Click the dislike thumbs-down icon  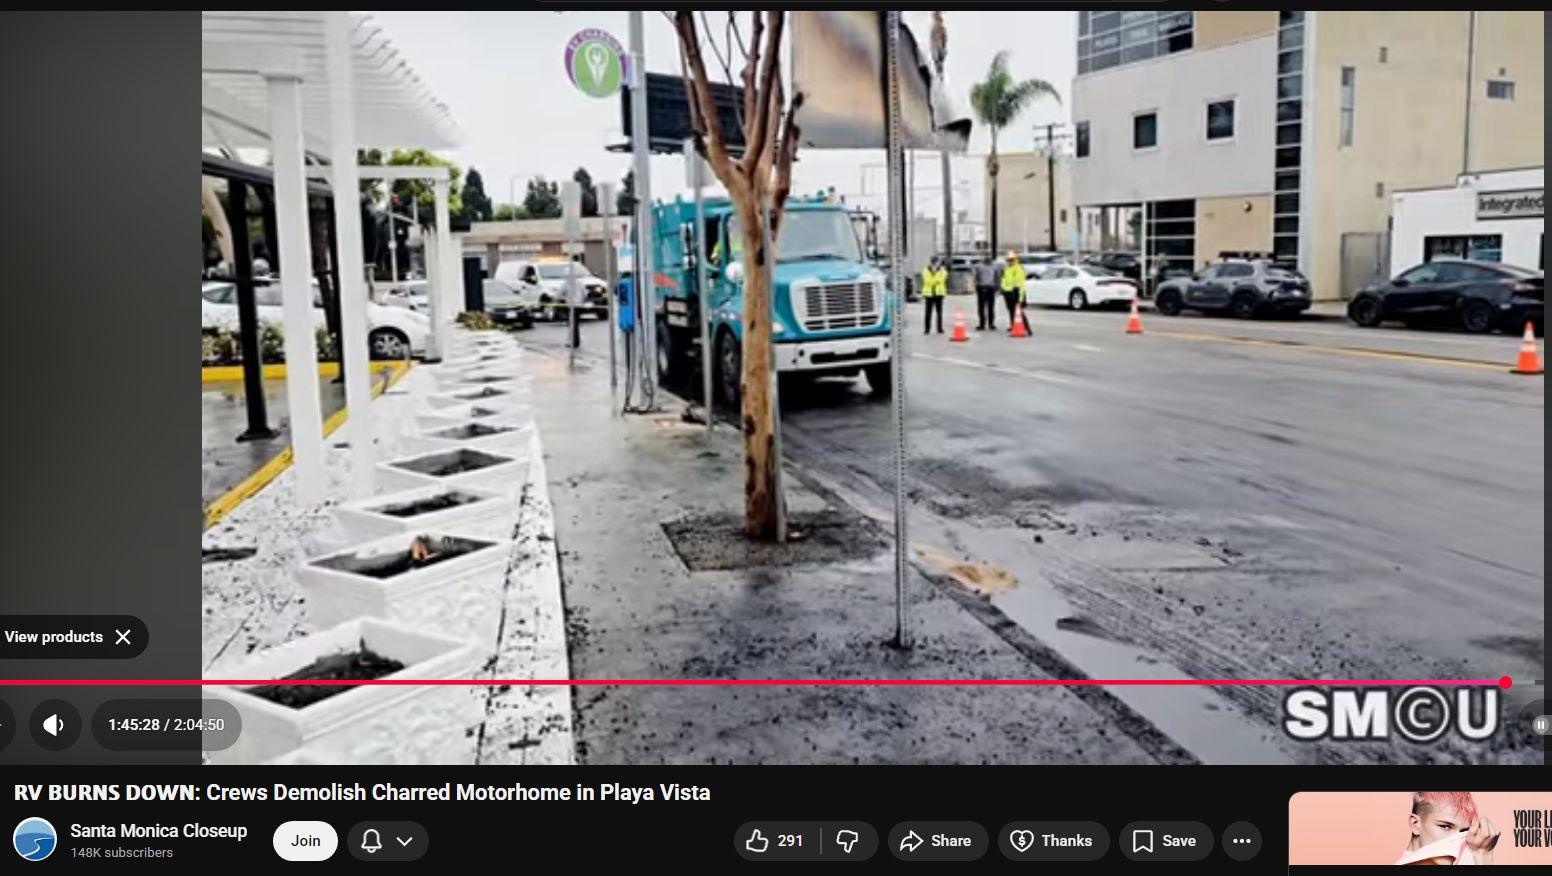pyautogui.click(x=848, y=841)
